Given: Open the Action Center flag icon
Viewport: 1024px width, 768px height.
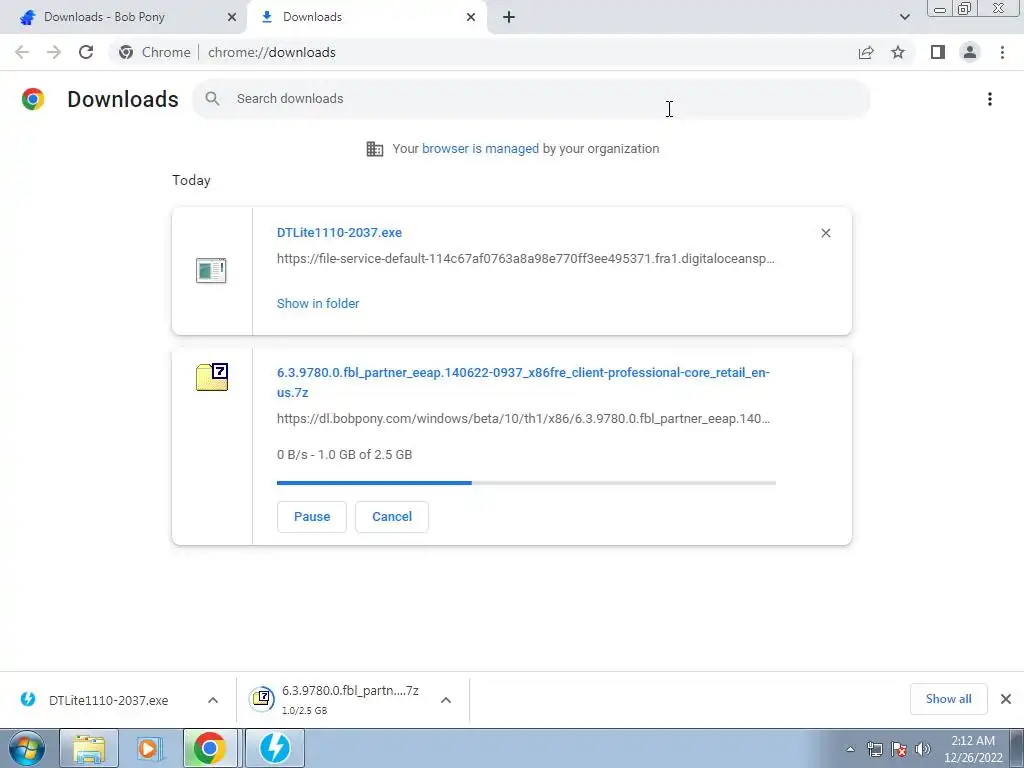Looking at the screenshot, I should [899, 749].
